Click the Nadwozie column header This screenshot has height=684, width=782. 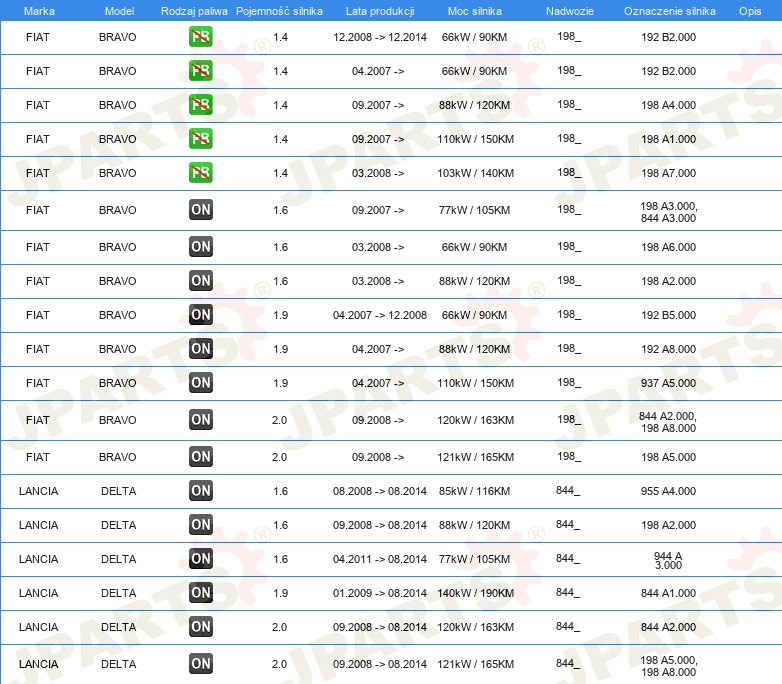[x=570, y=11]
